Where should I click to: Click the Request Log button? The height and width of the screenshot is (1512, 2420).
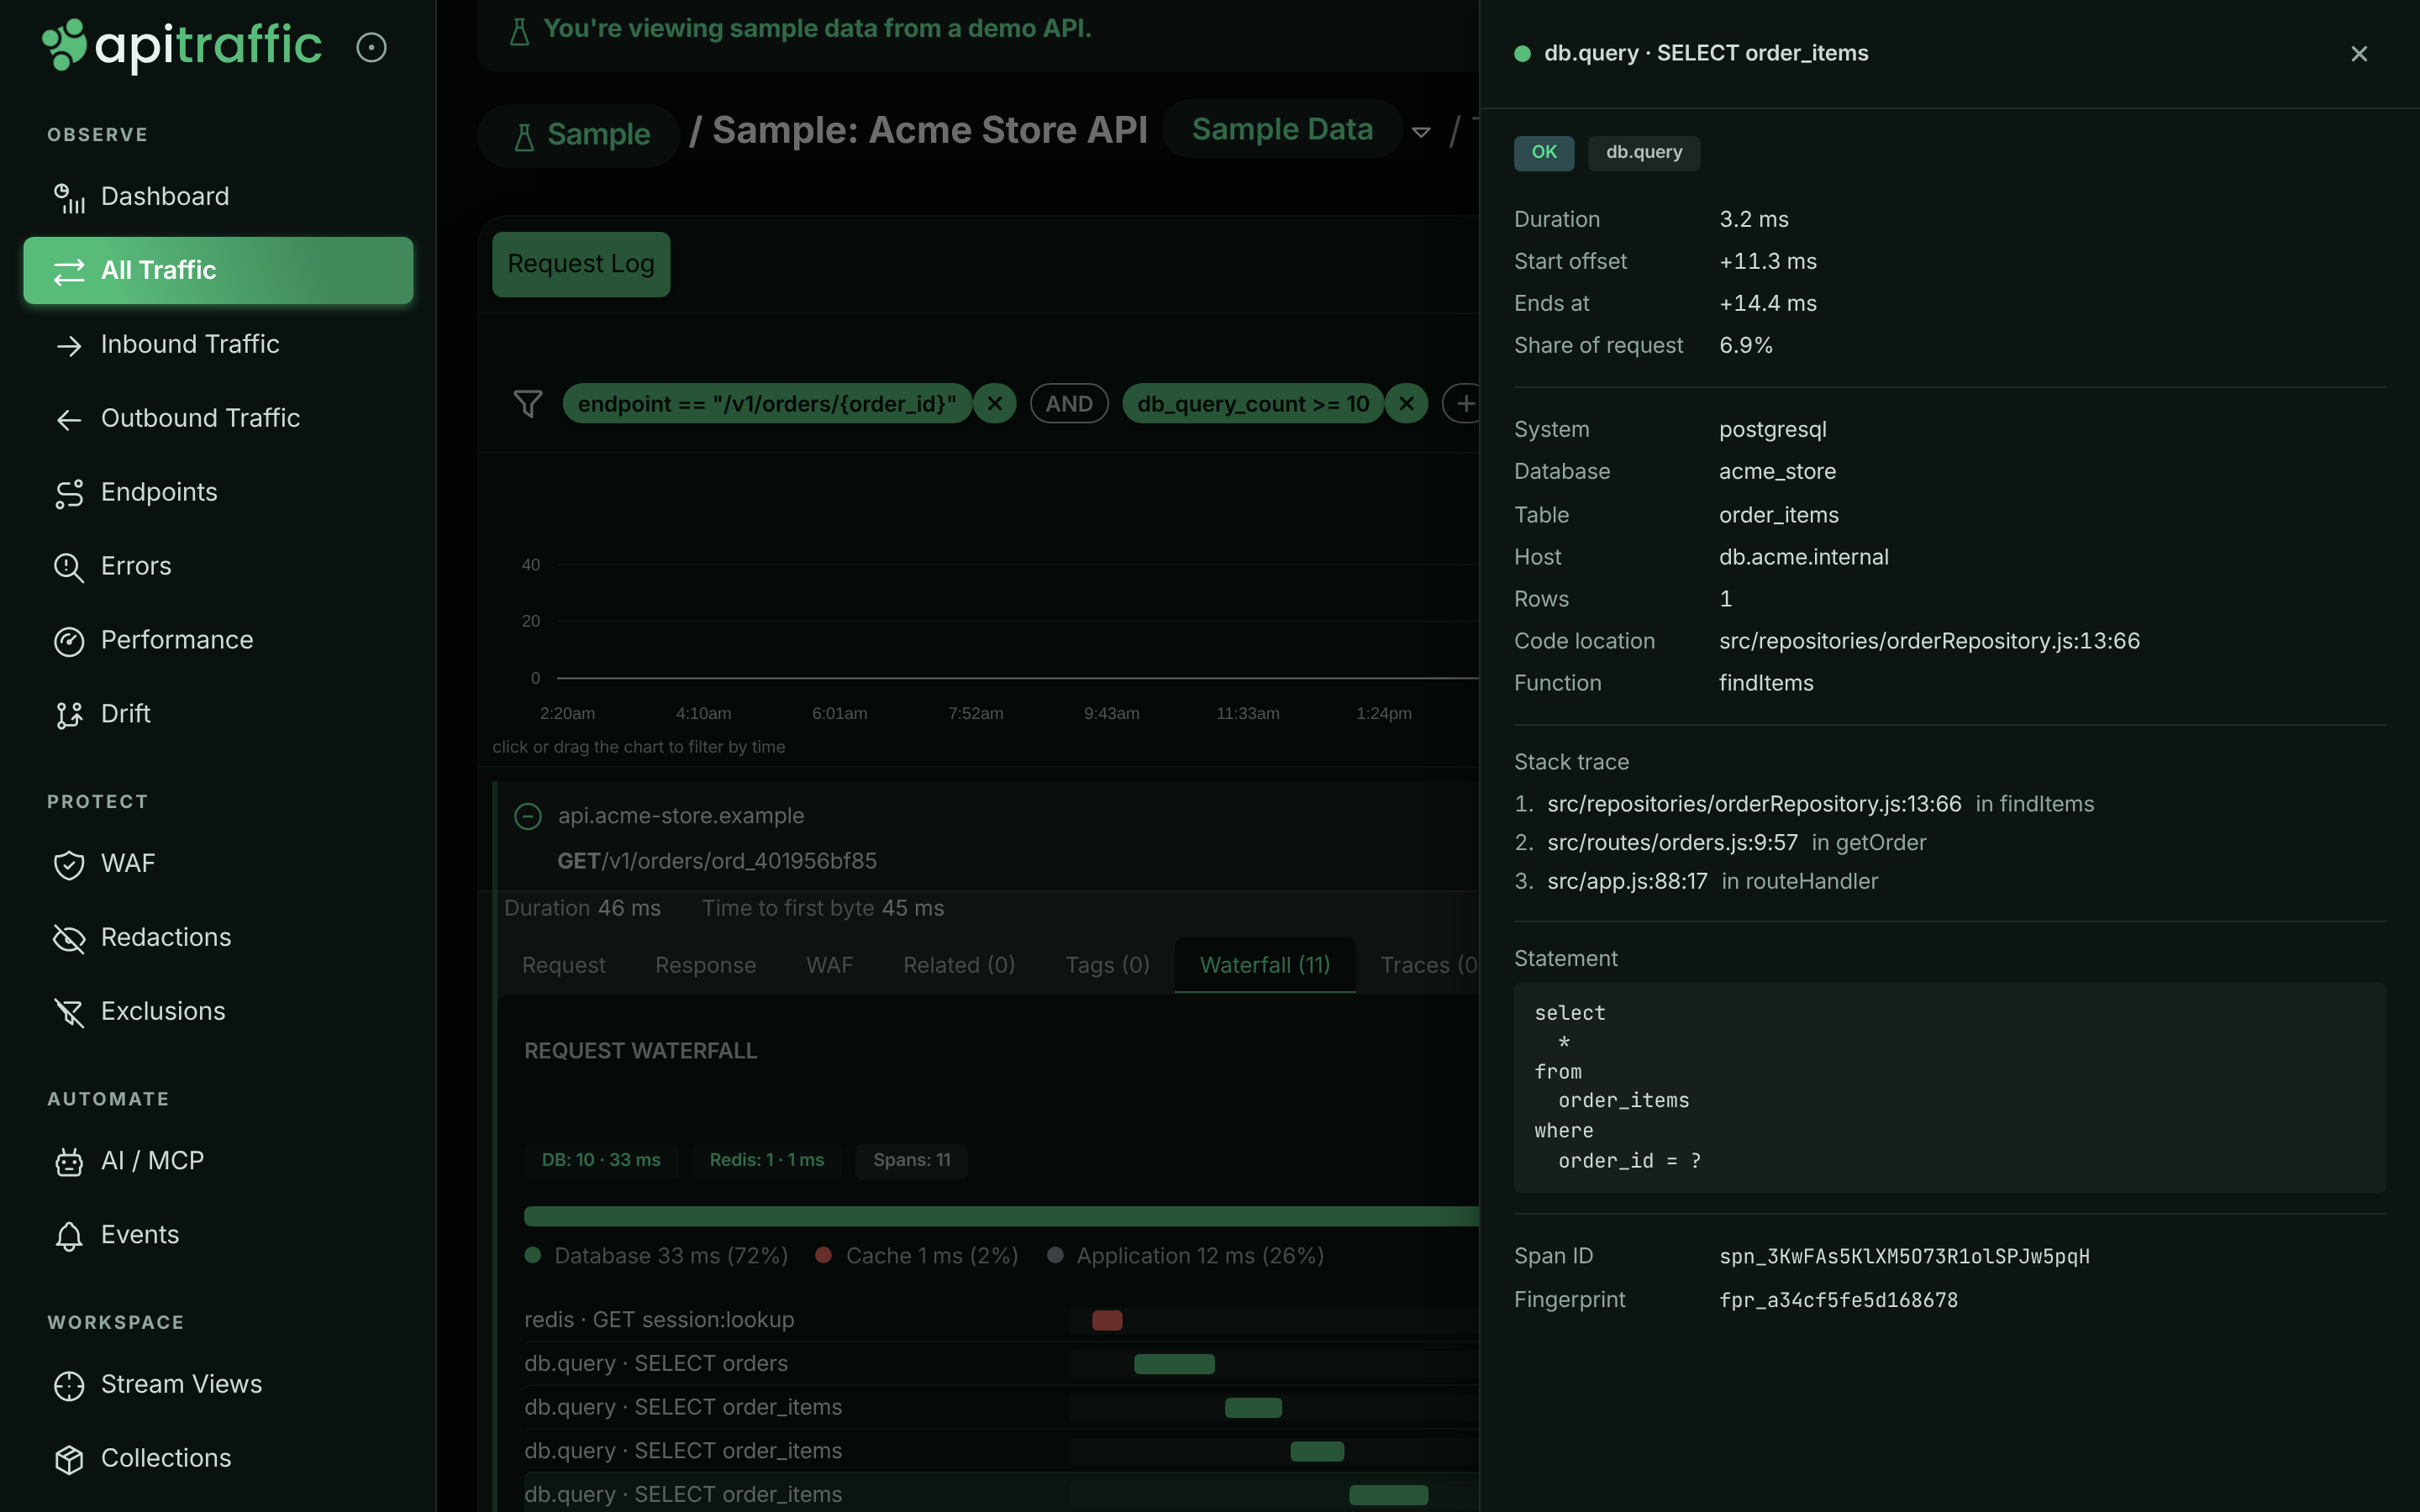pyautogui.click(x=581, y=265)
